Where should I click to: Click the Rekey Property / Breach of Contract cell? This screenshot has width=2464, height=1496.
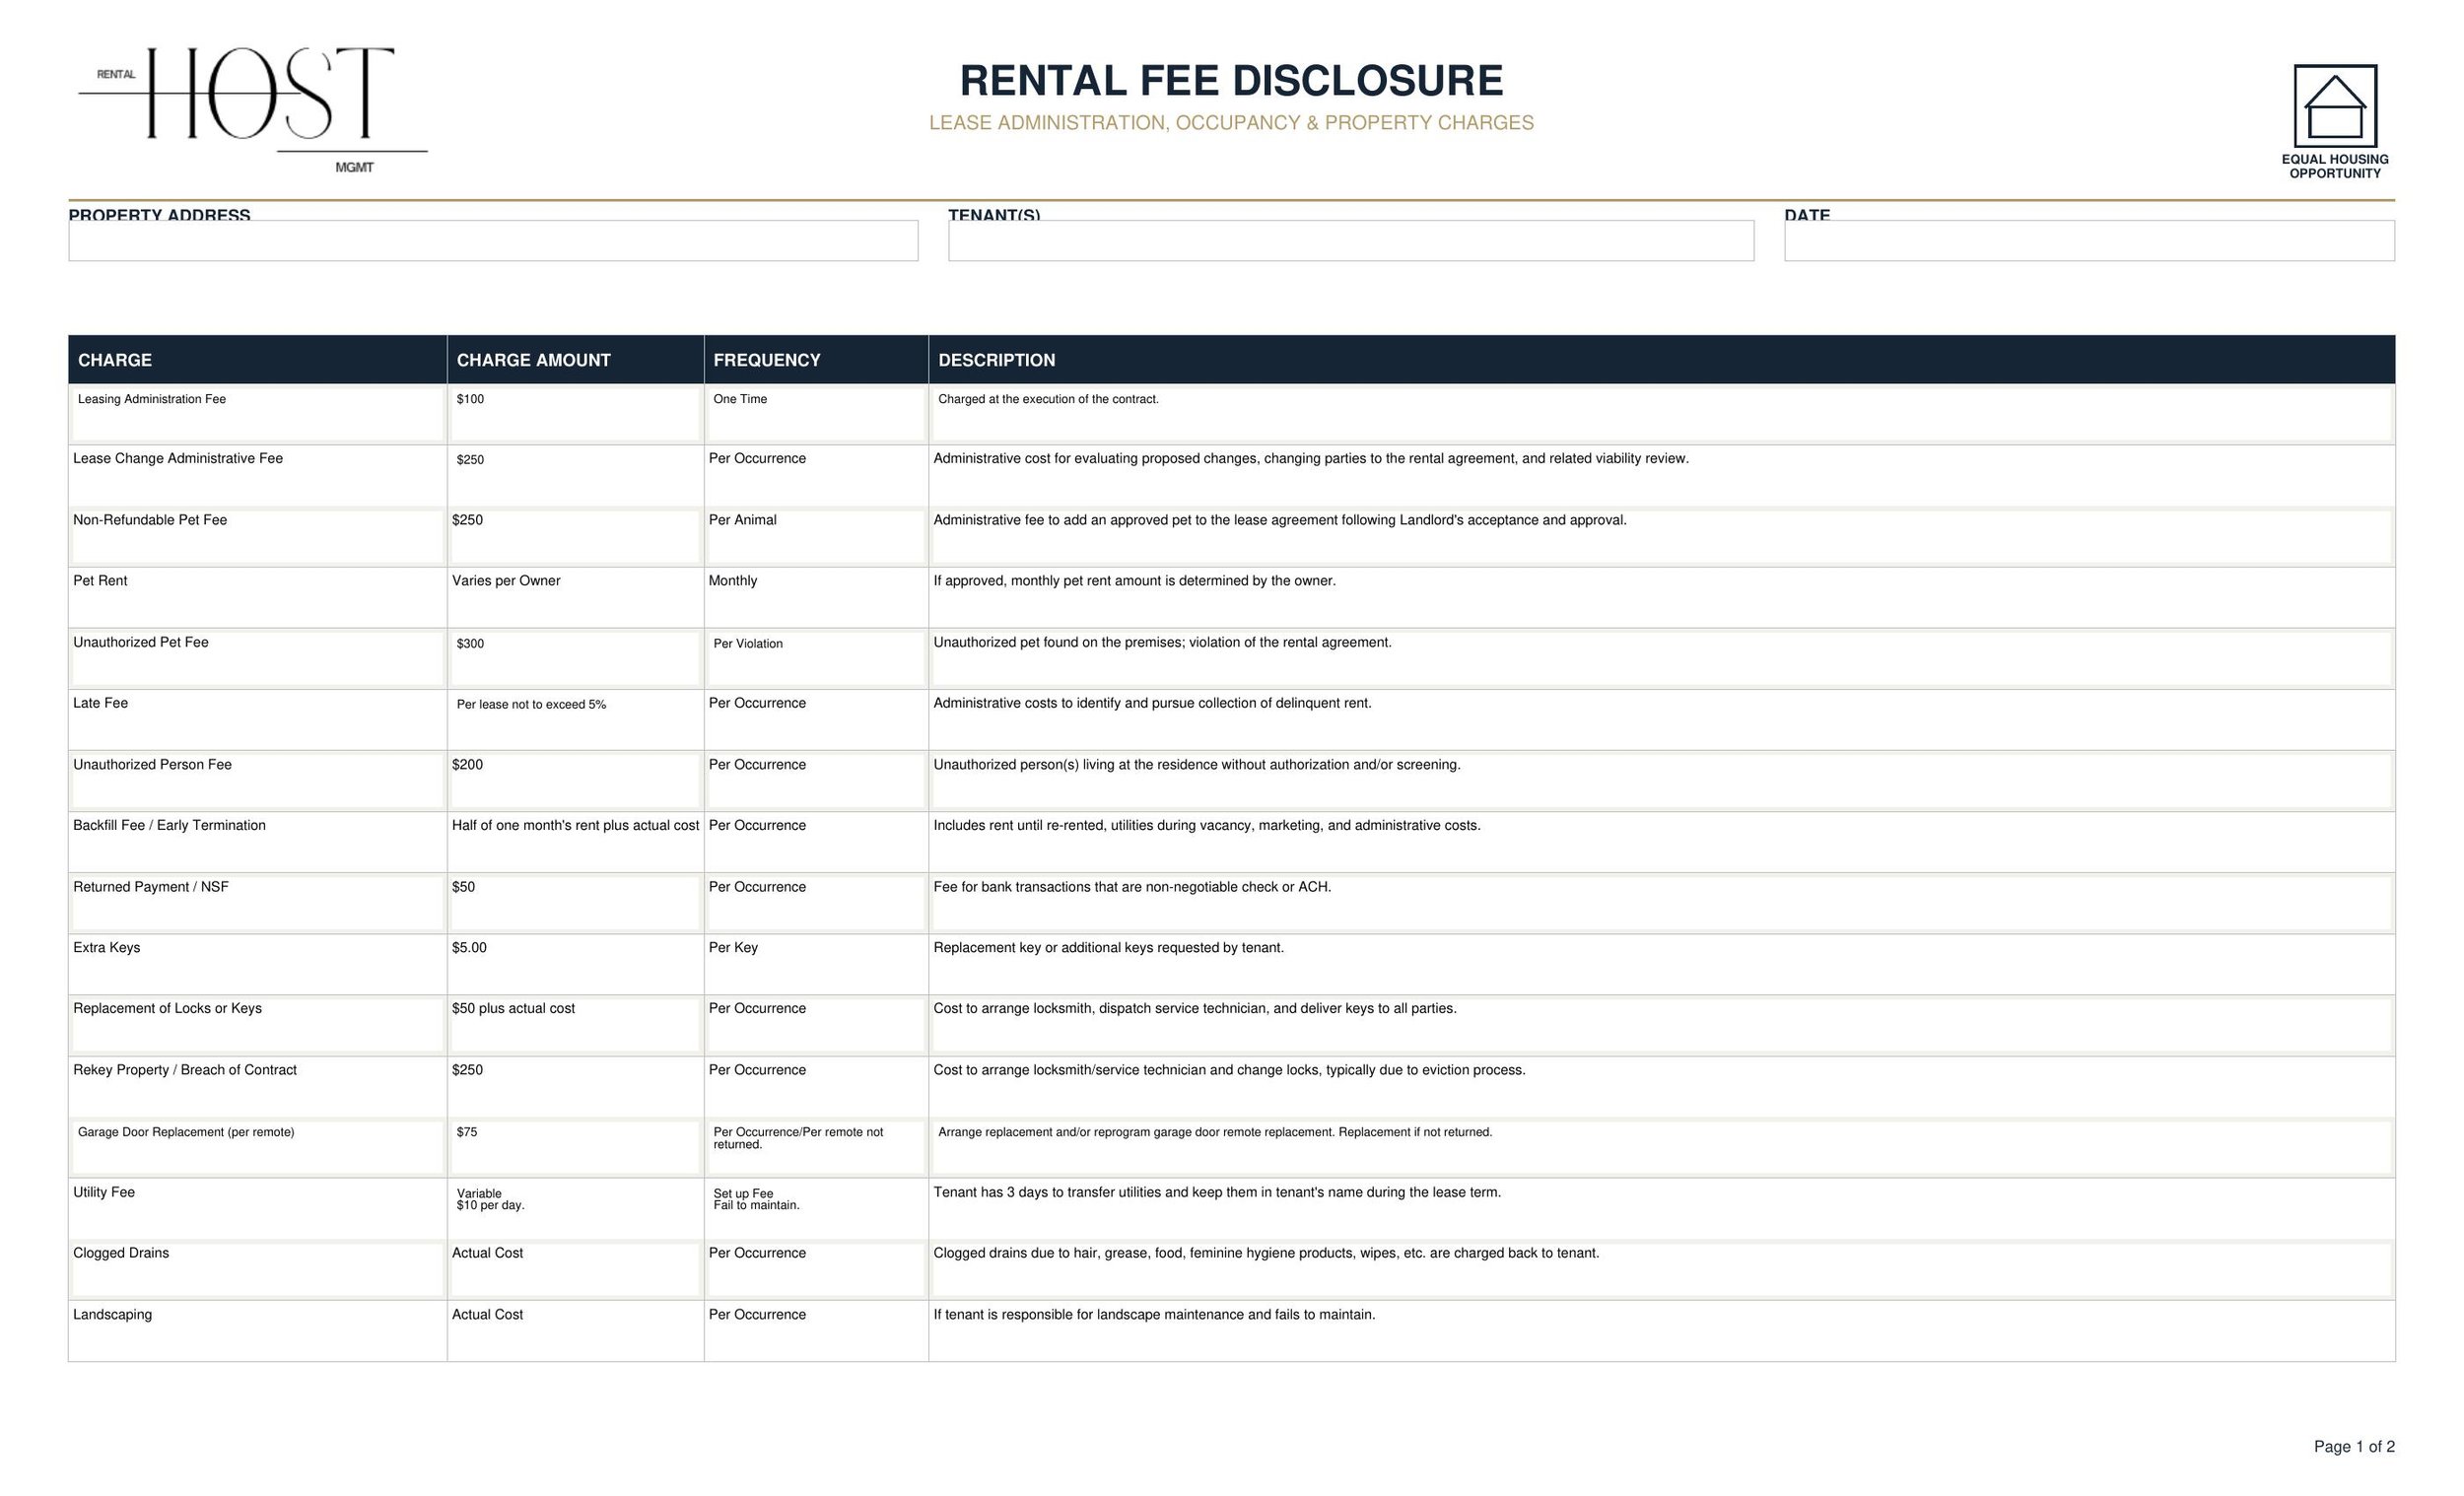point(258,1087)
